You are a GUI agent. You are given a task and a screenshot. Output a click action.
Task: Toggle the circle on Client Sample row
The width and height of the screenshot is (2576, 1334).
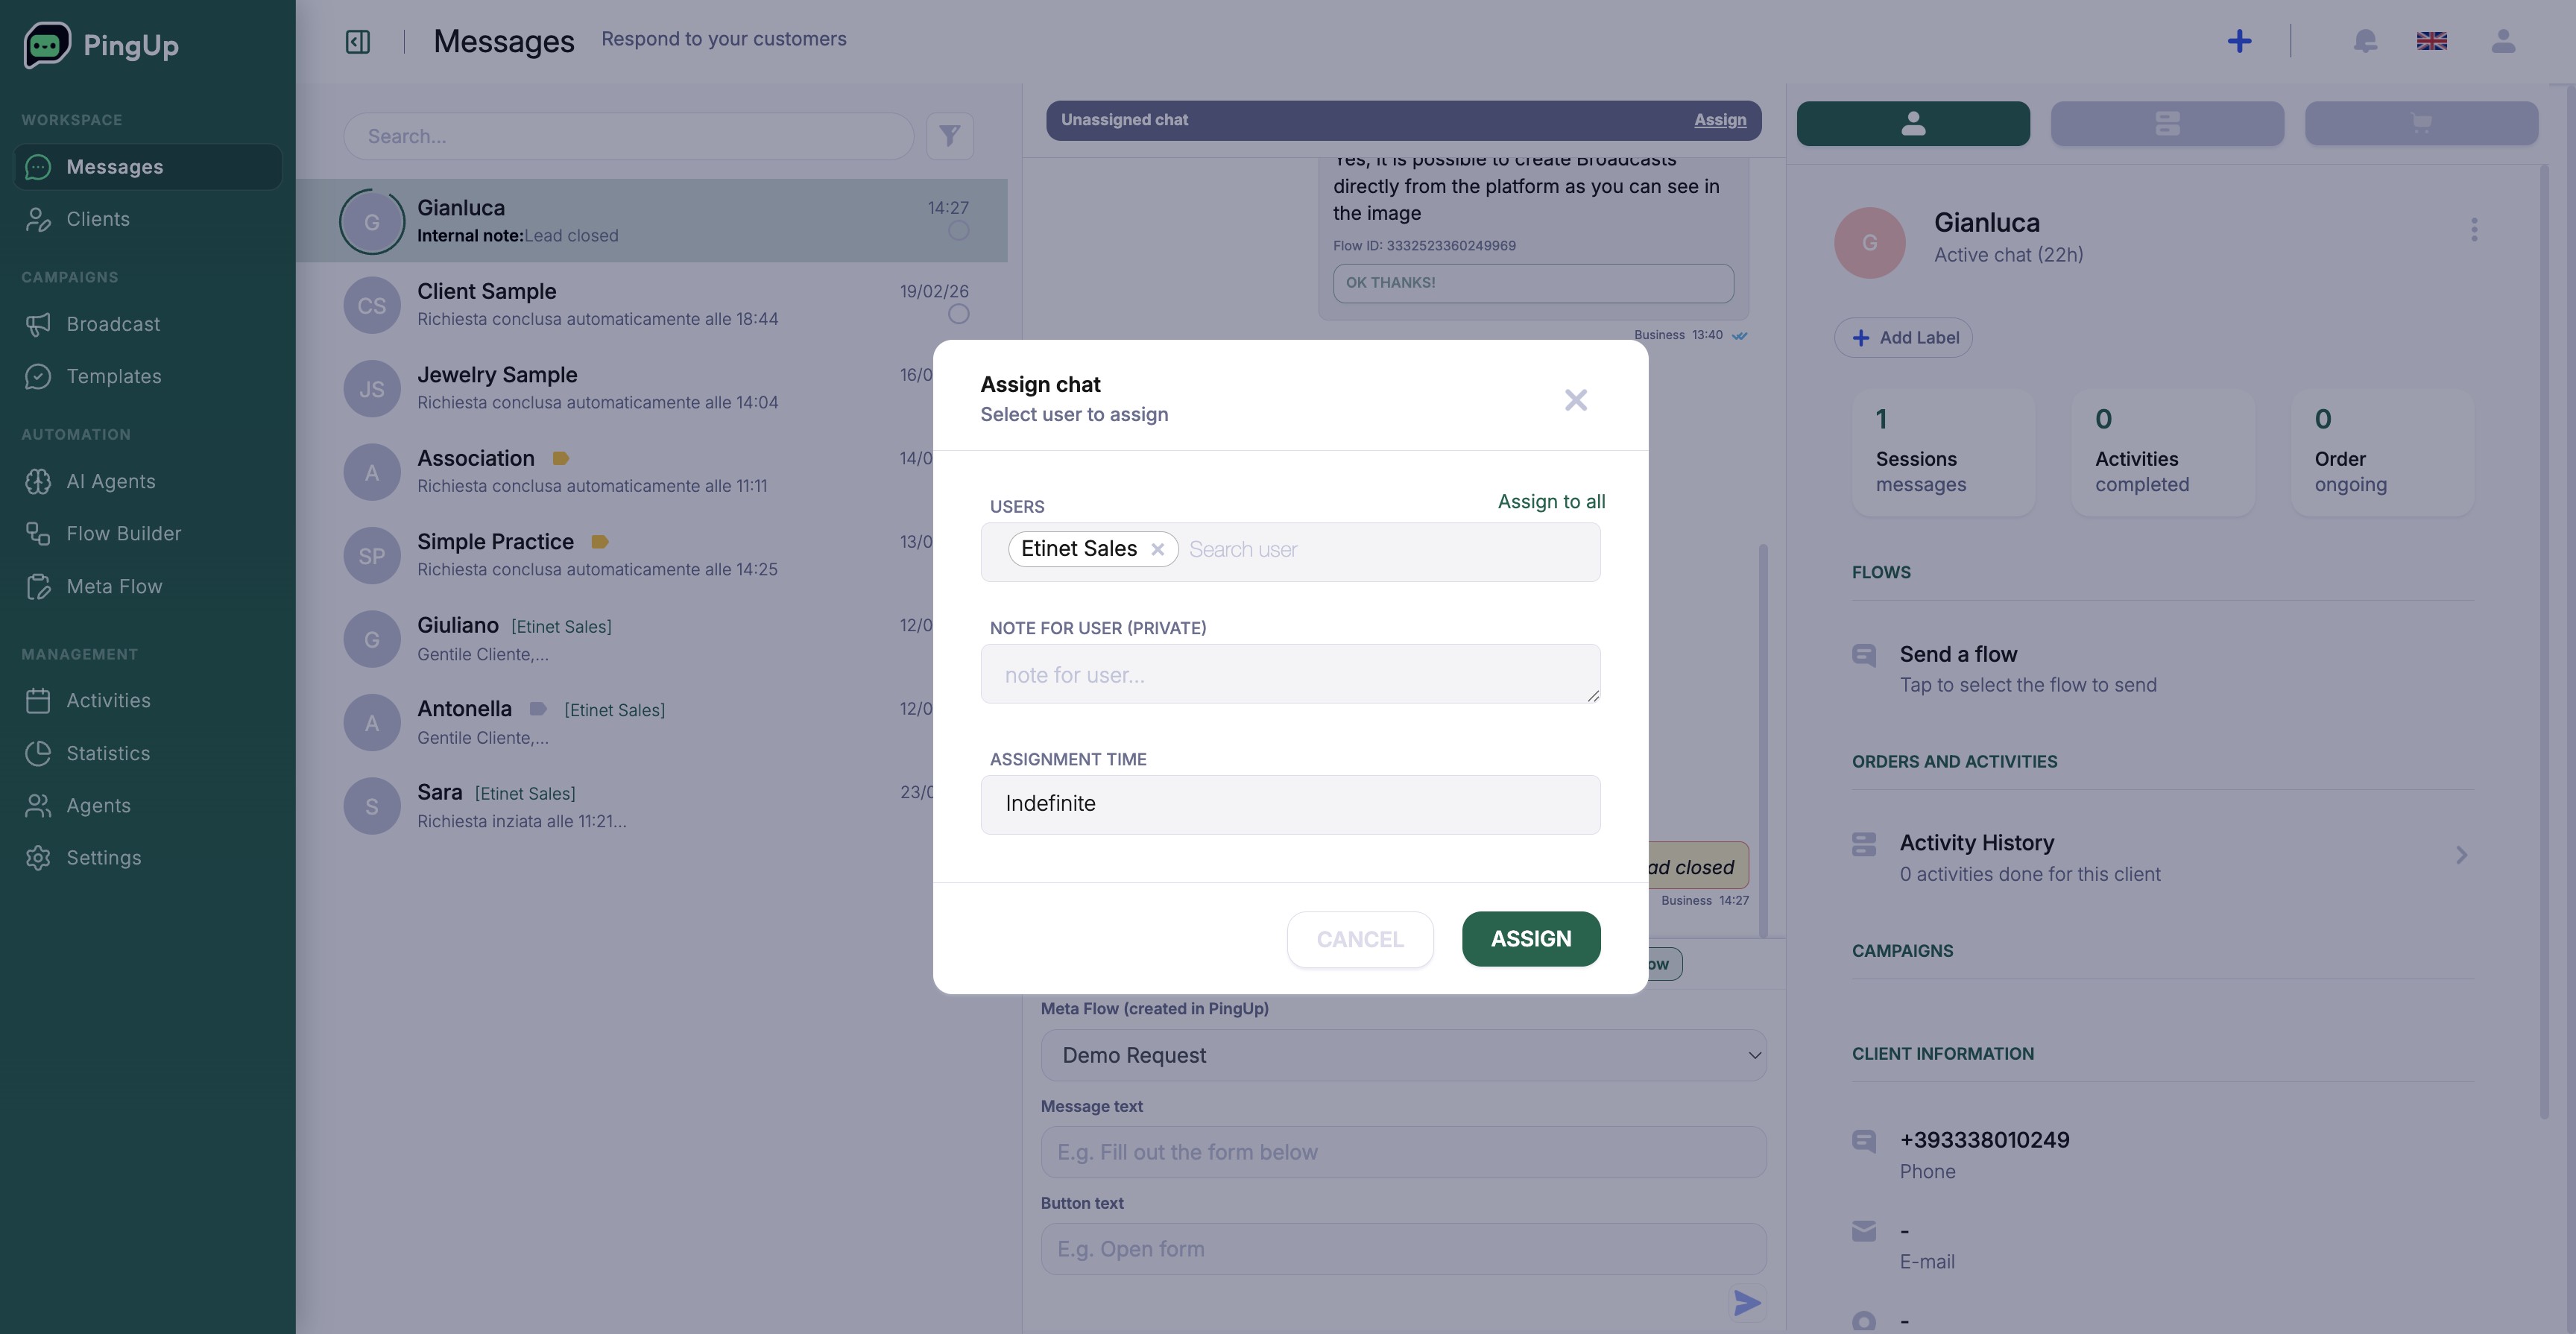pyautogui.click(x=958, y=314)
